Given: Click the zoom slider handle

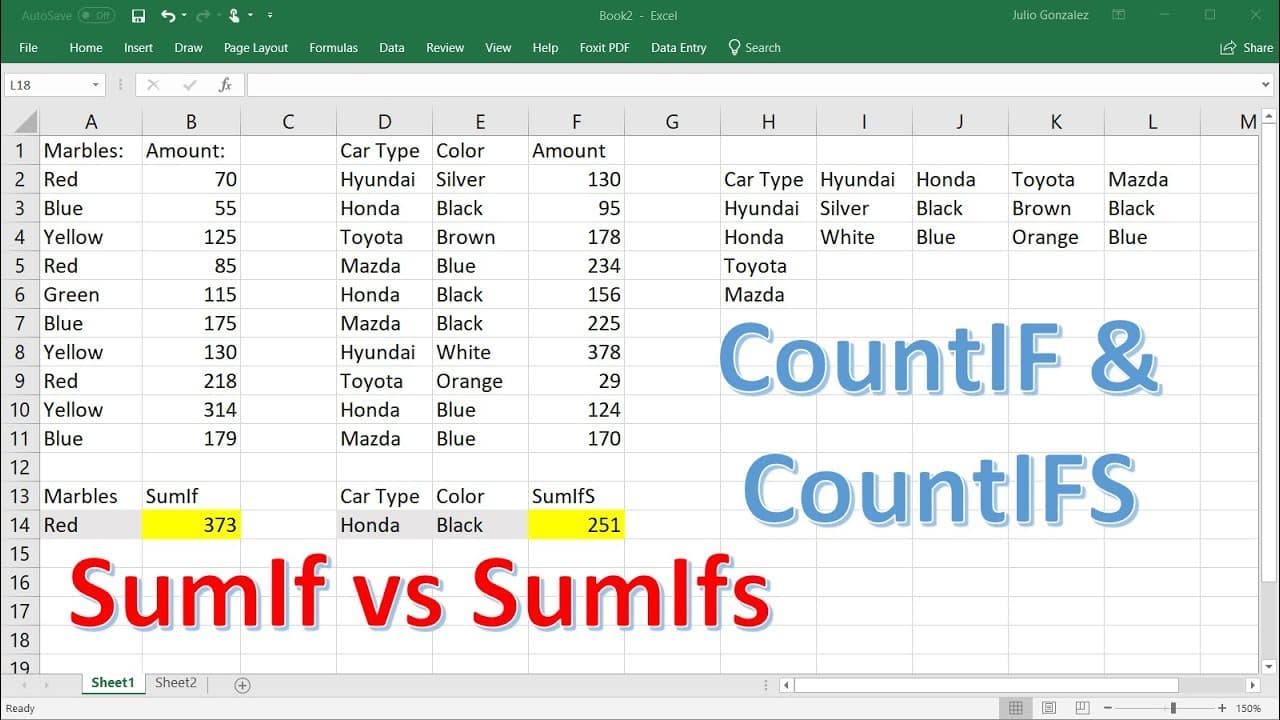Looking at the screenshot, I should pyautogui.click(x=1175, y=708).
